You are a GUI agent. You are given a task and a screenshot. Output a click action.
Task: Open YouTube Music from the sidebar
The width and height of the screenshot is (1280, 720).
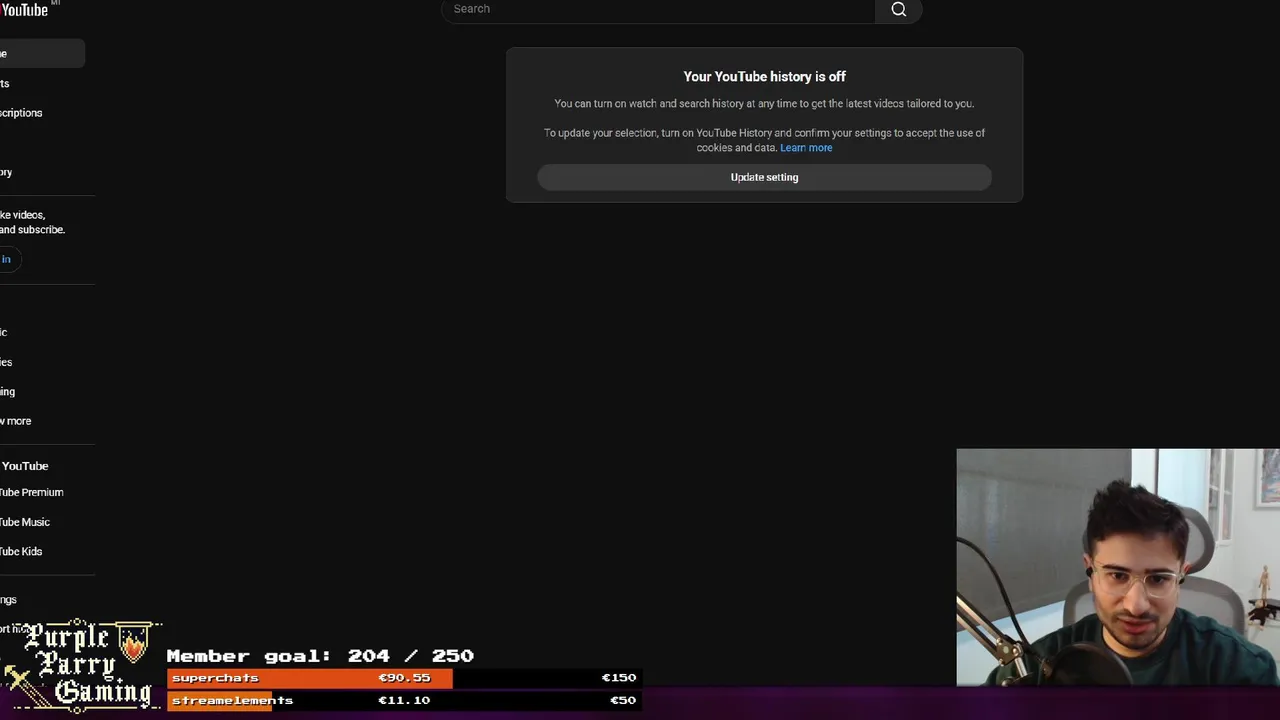[25, 522]
